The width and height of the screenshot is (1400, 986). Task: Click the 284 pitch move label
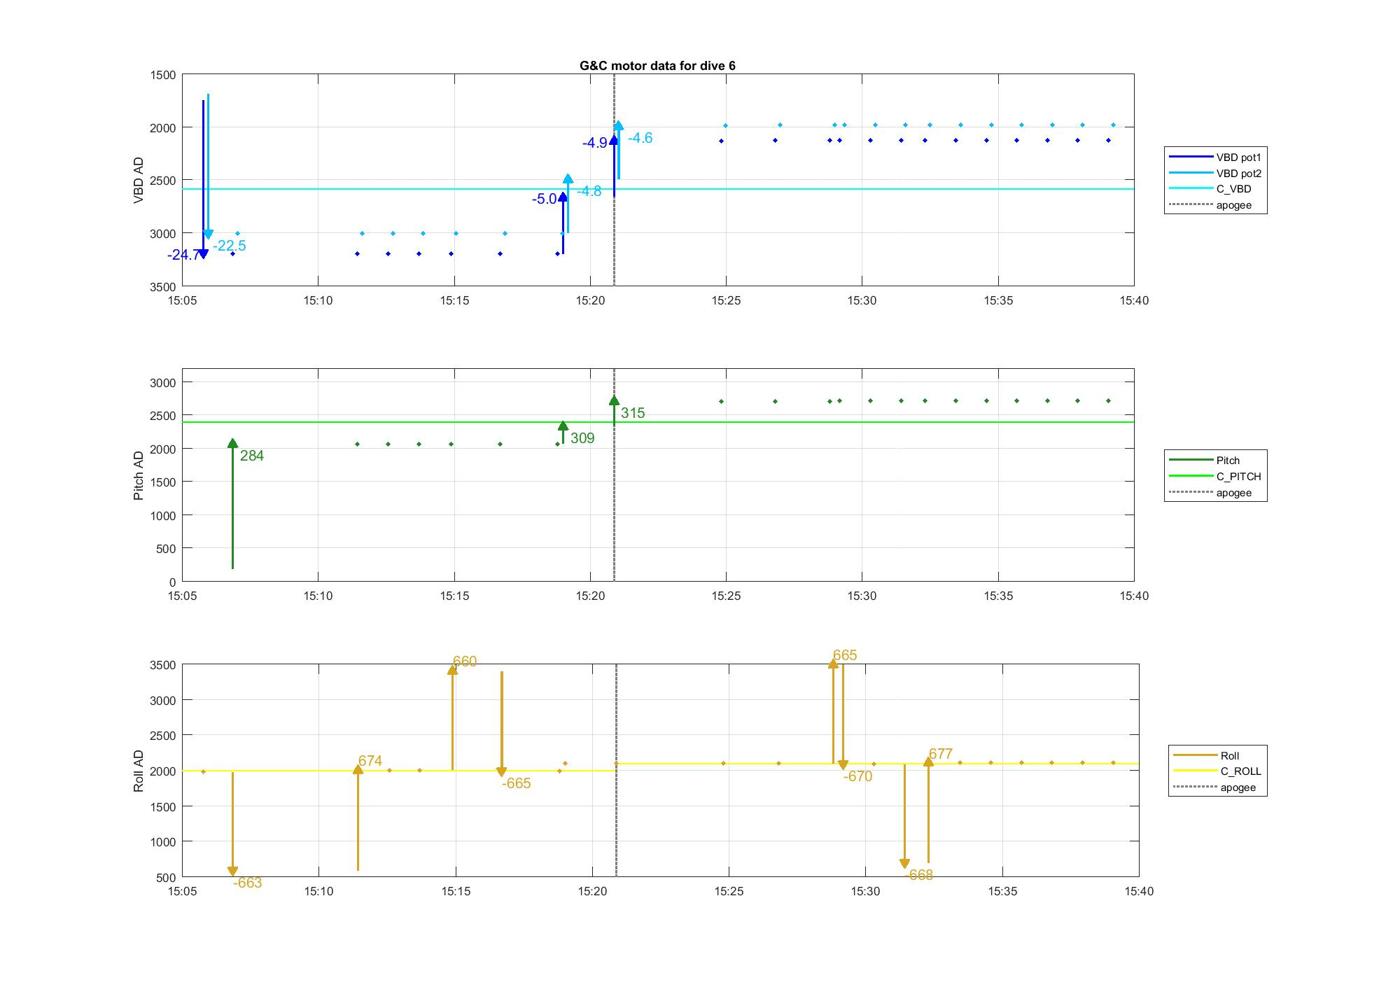click(252, 456)
